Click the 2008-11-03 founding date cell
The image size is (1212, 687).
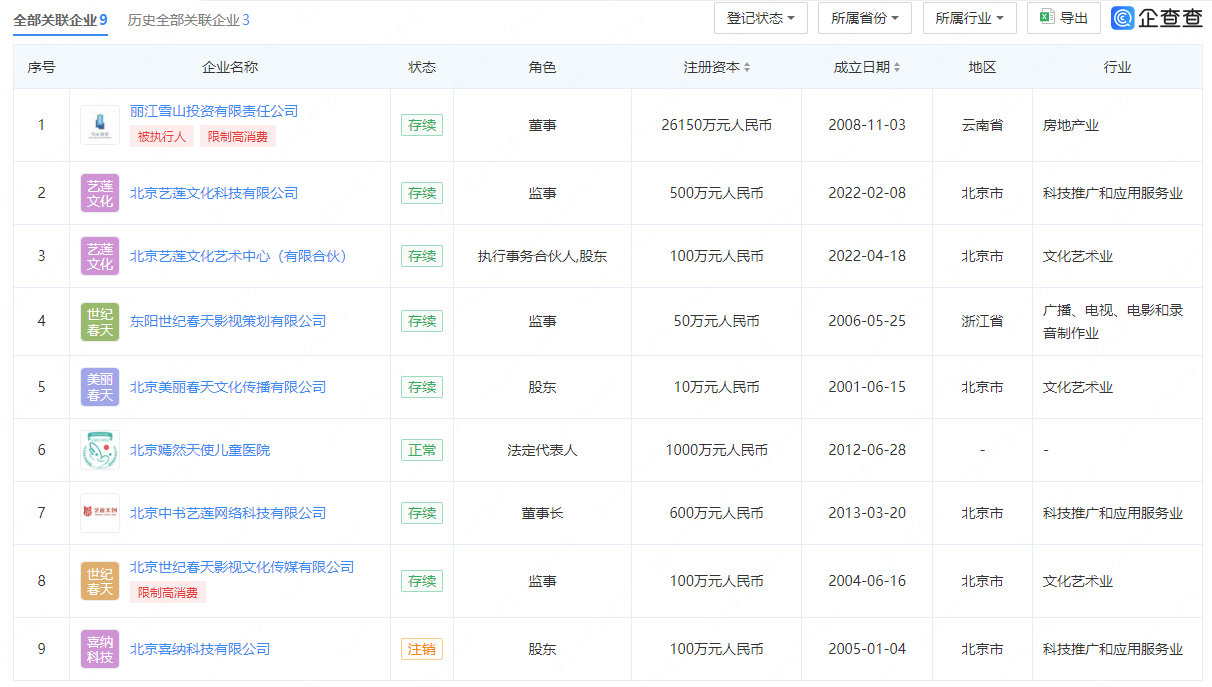[x=867, y=125]
